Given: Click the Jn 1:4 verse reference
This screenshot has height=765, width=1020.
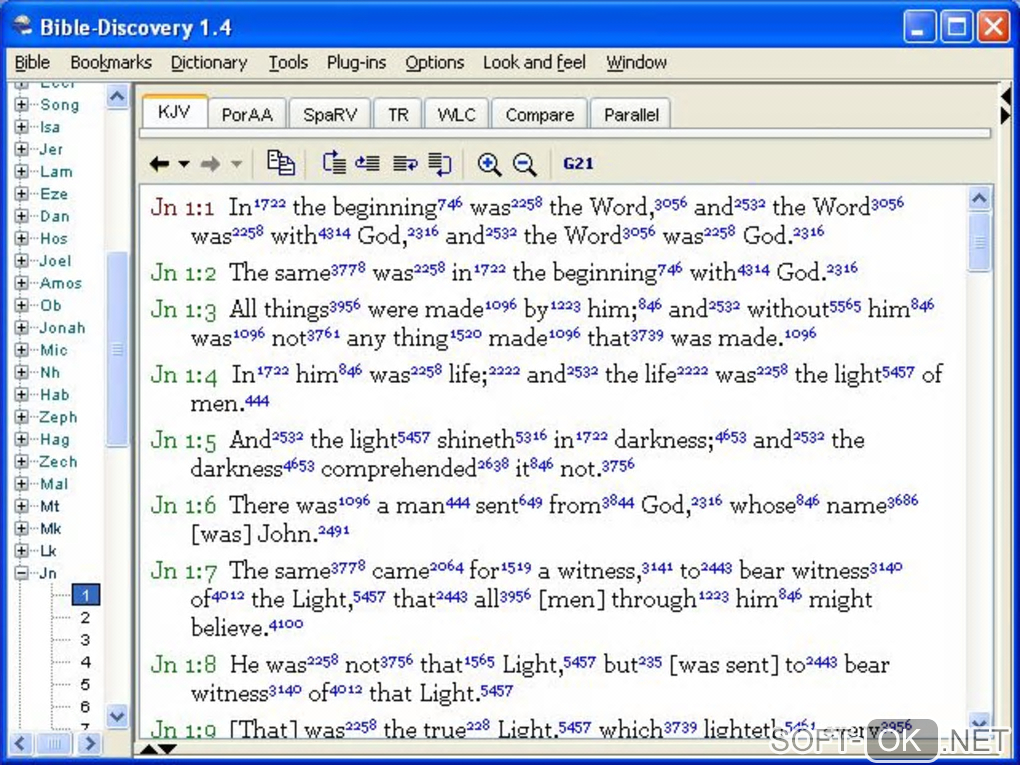Looking at the screenshot, I should [183, 375].
